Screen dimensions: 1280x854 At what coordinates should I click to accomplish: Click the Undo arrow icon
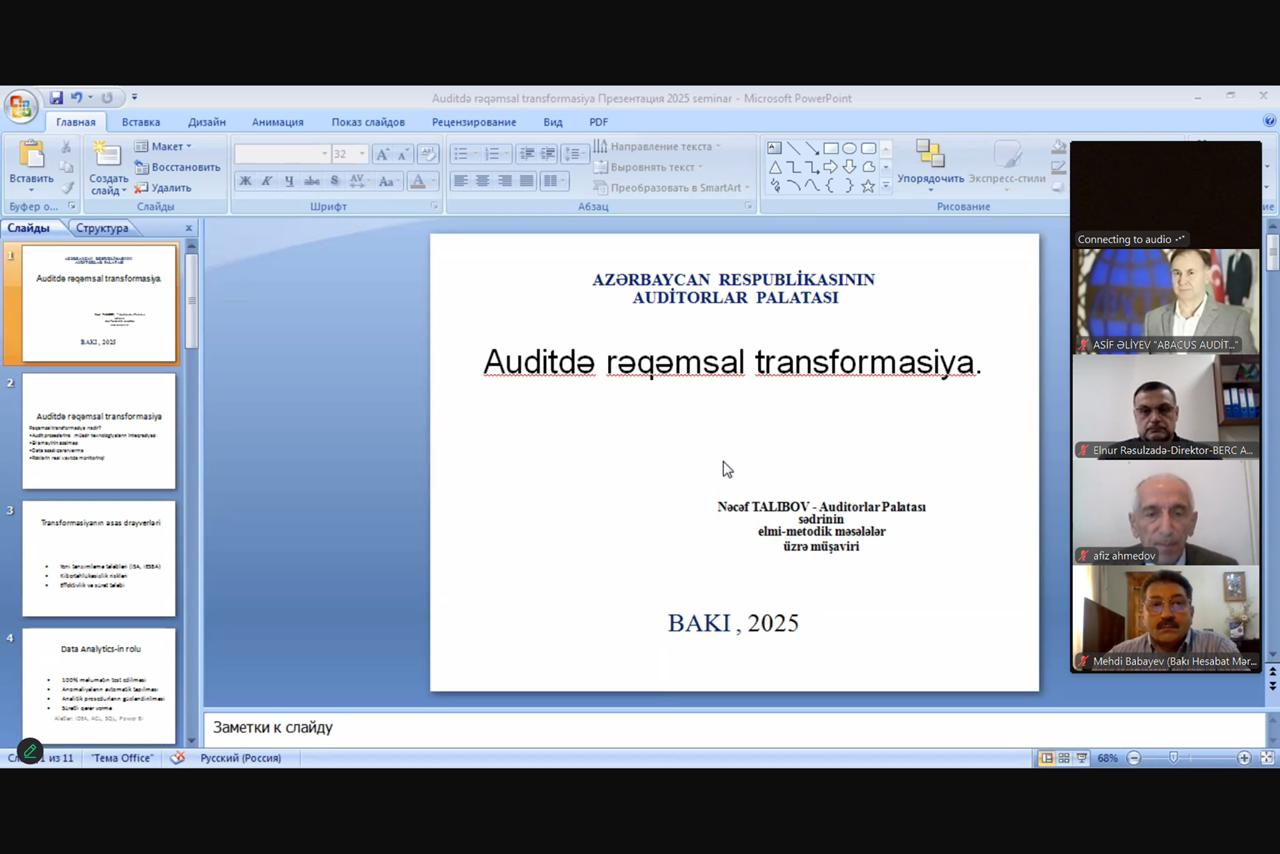point(77,98)
